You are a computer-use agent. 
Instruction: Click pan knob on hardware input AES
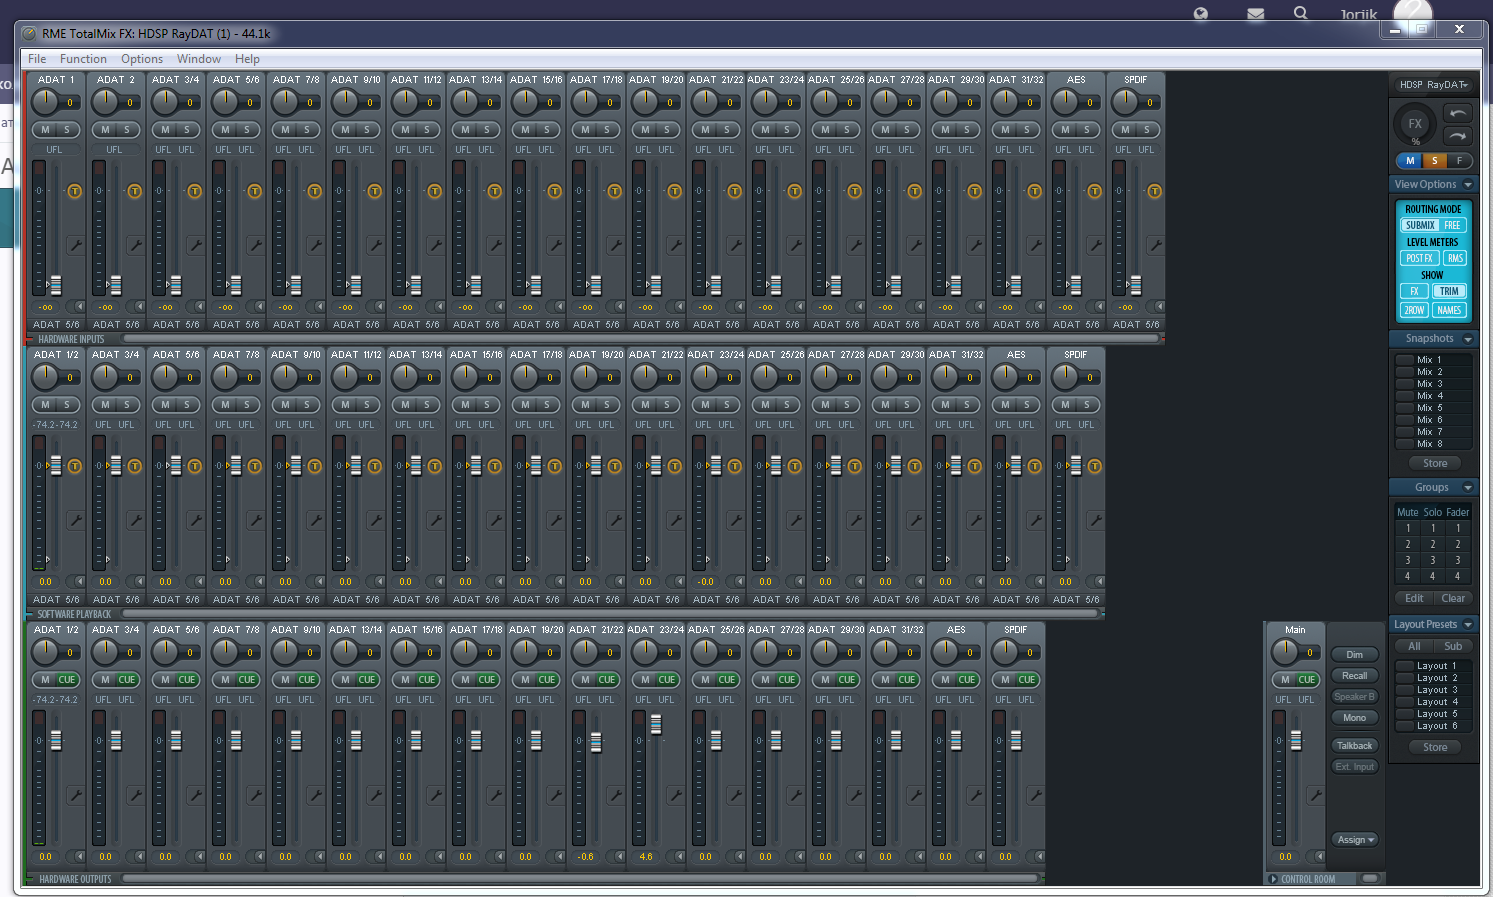tap(1065, 101)
